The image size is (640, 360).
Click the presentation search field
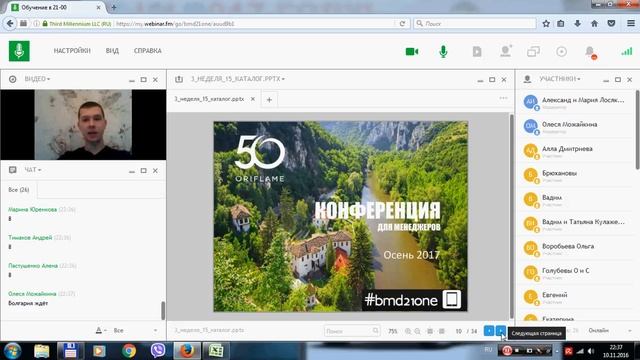pyautogui.click(x=351, y=331)
